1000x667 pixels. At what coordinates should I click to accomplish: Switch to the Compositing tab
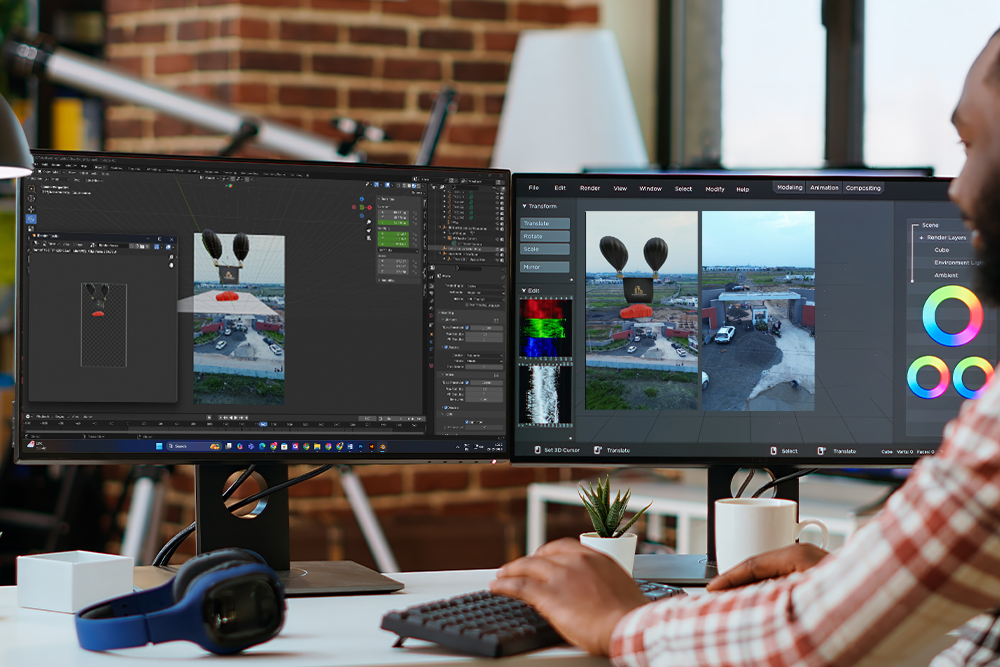(x=863, y=188)
